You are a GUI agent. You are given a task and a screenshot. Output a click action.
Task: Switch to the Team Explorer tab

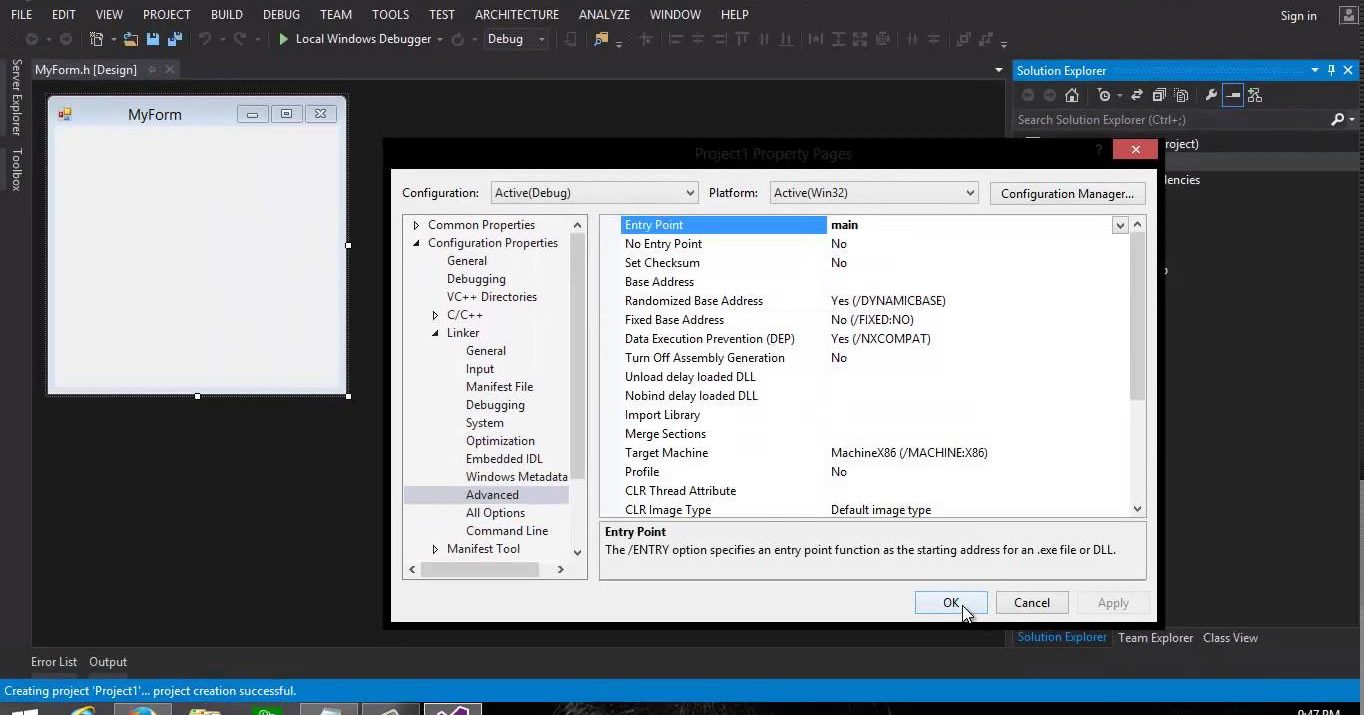point(1155,637)
